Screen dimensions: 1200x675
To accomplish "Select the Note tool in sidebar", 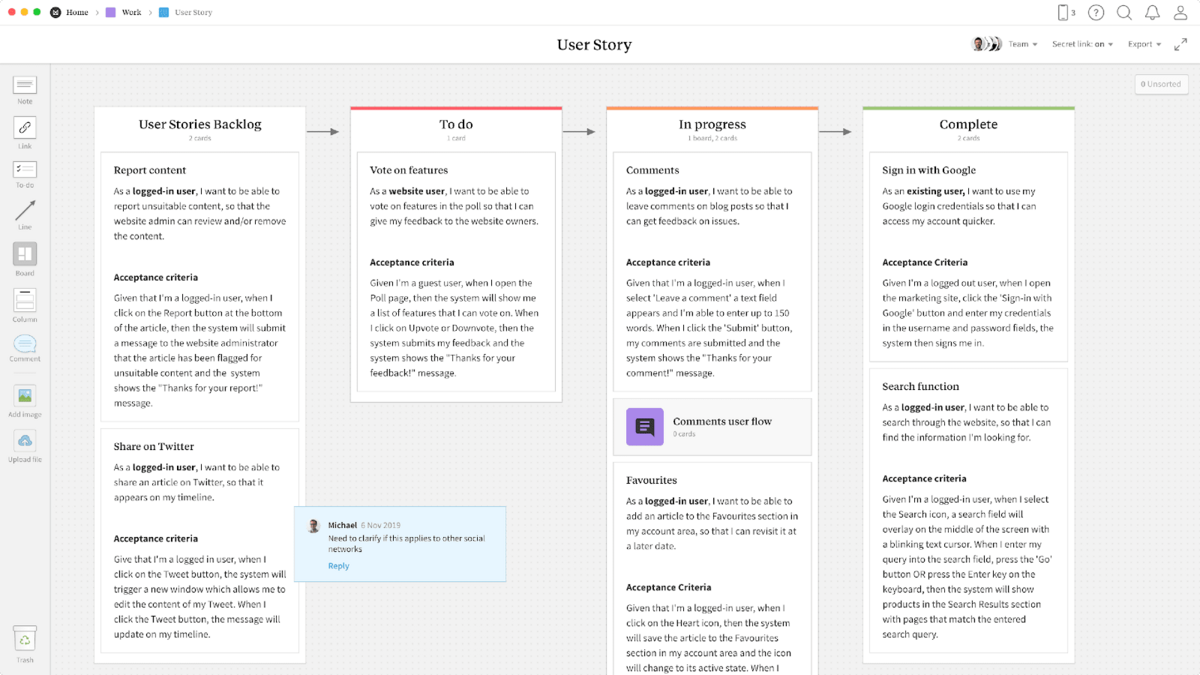I will pos(25,86).
